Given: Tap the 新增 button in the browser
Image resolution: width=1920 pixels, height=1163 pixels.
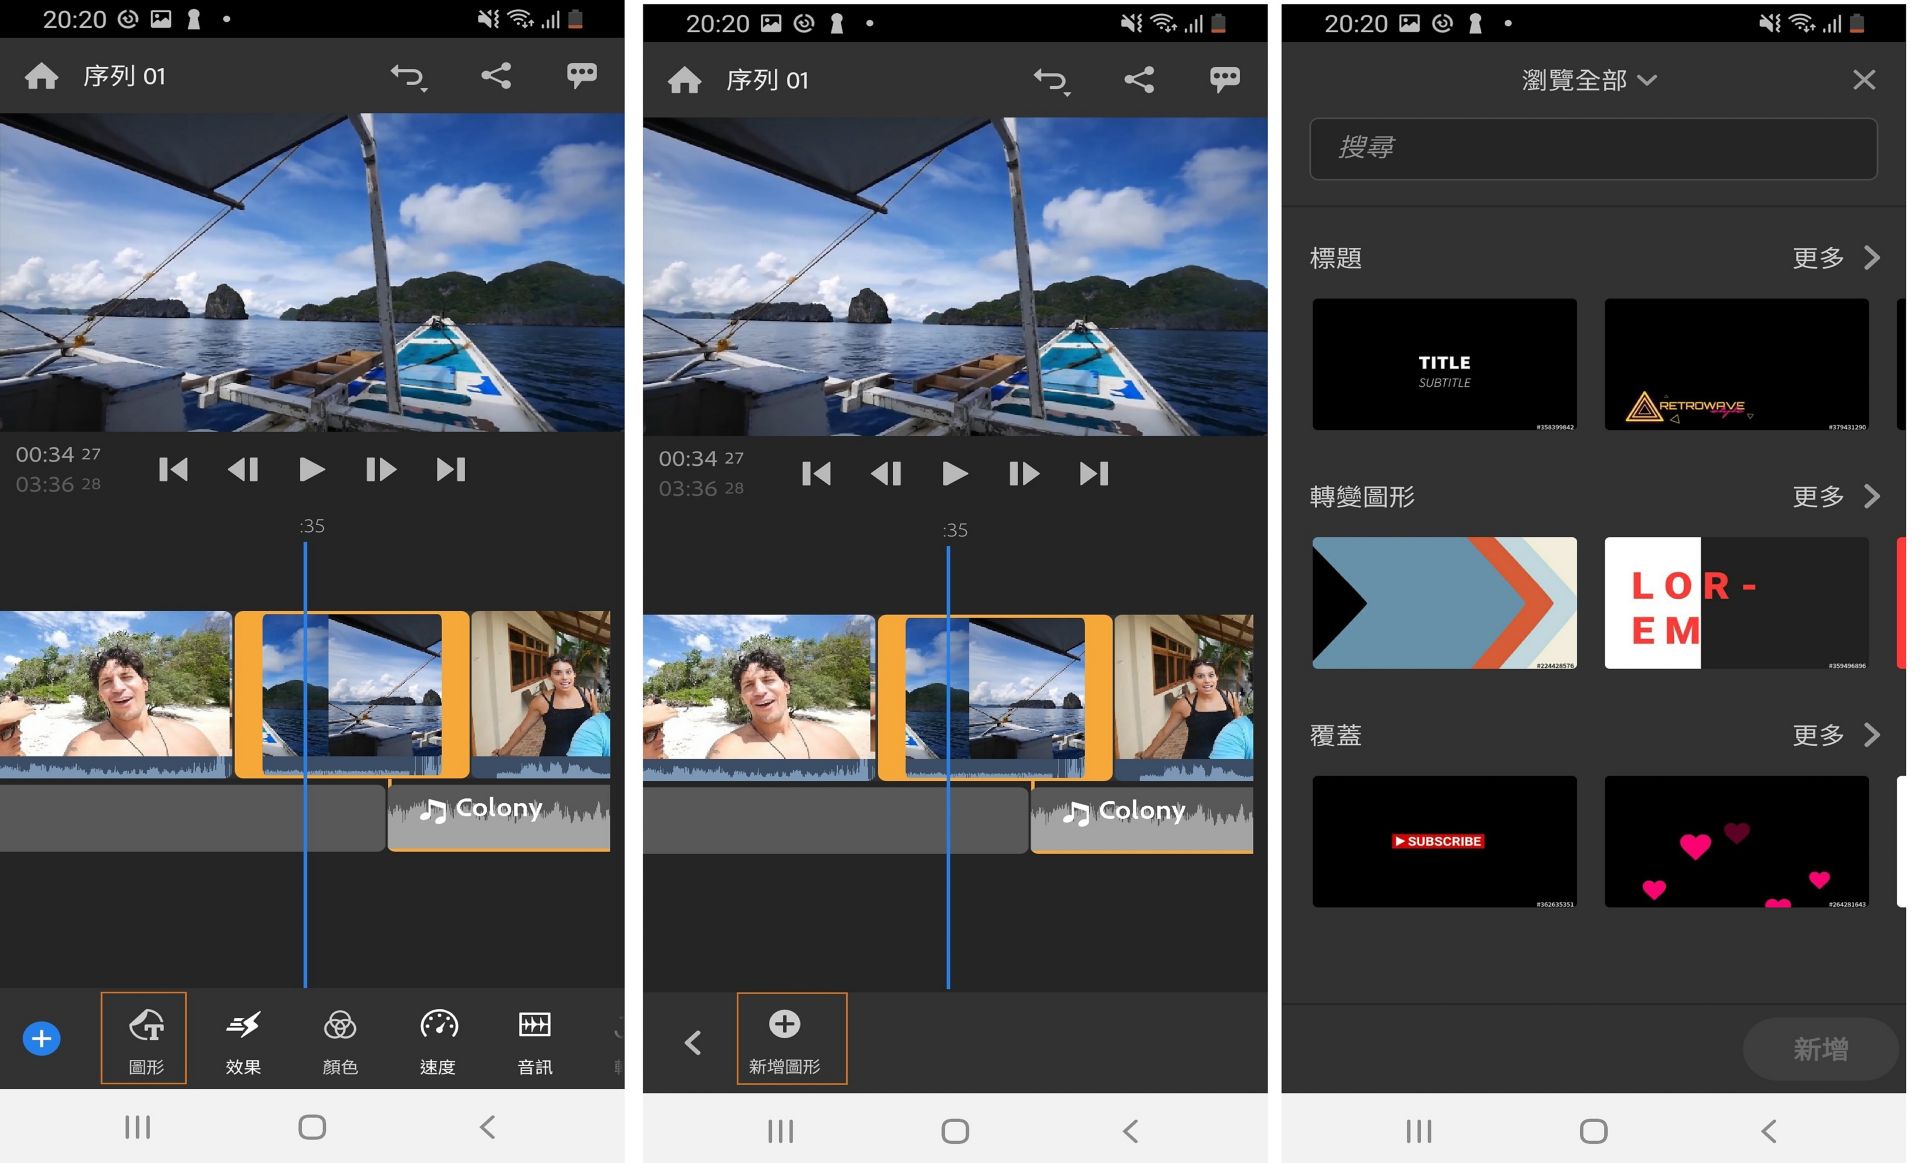Looking at the screenshot, I should click(1819, 1049).
